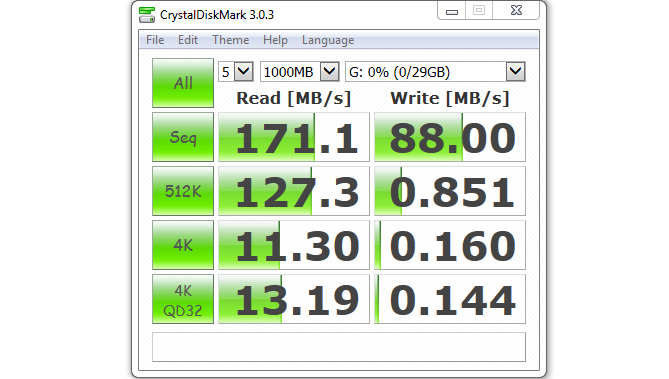This screenshot has height=379, width=669.
Task: Click the Read [MB/s] column header
Action: (294, 98)
